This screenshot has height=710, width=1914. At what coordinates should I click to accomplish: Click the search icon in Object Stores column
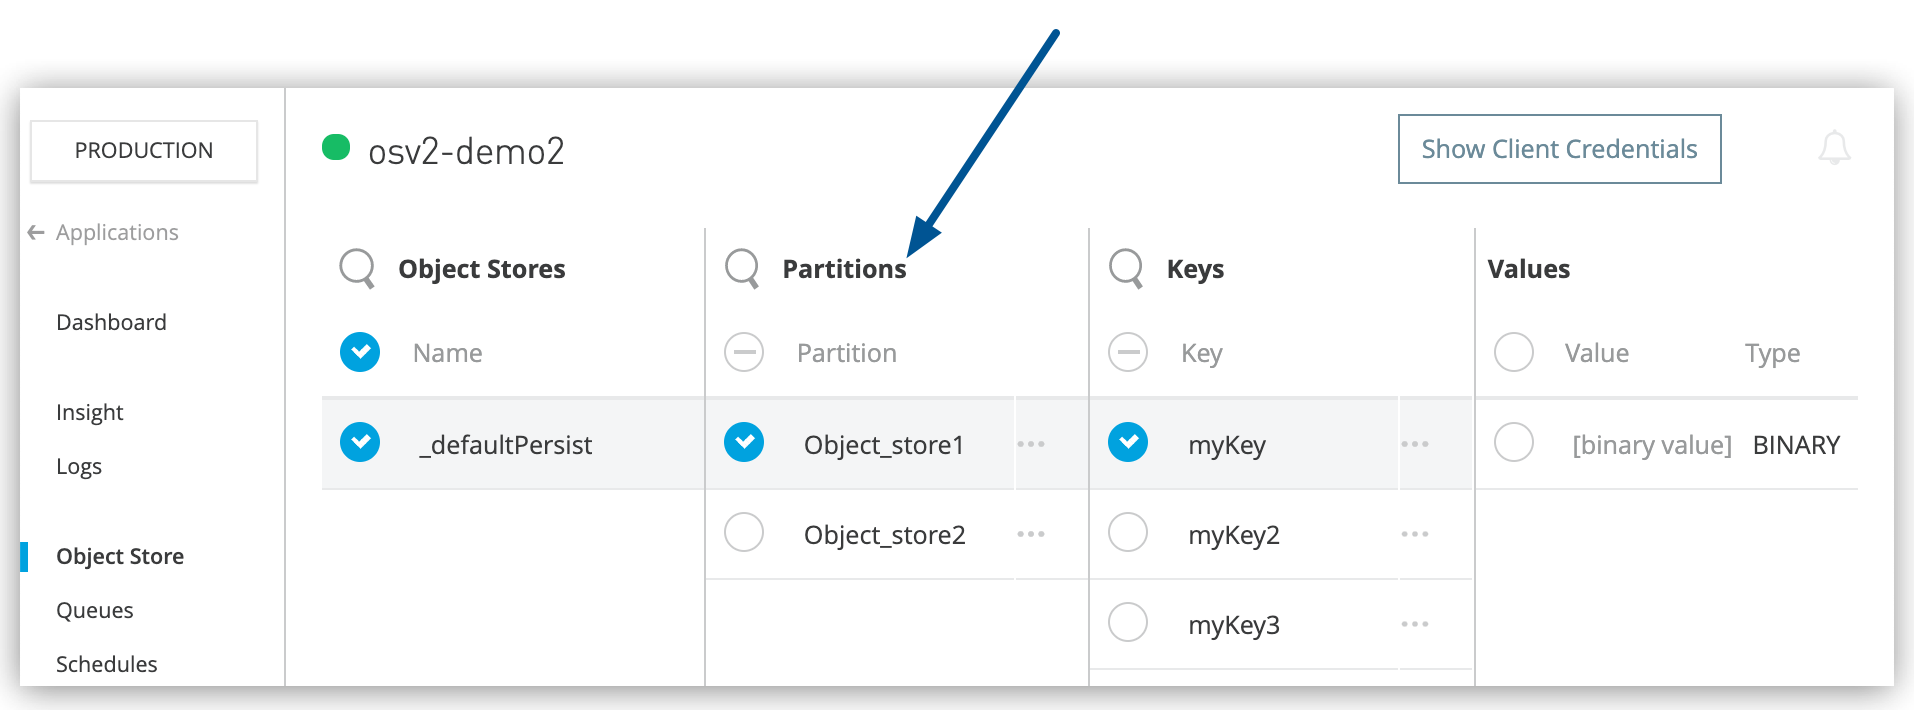coord(355,268)
